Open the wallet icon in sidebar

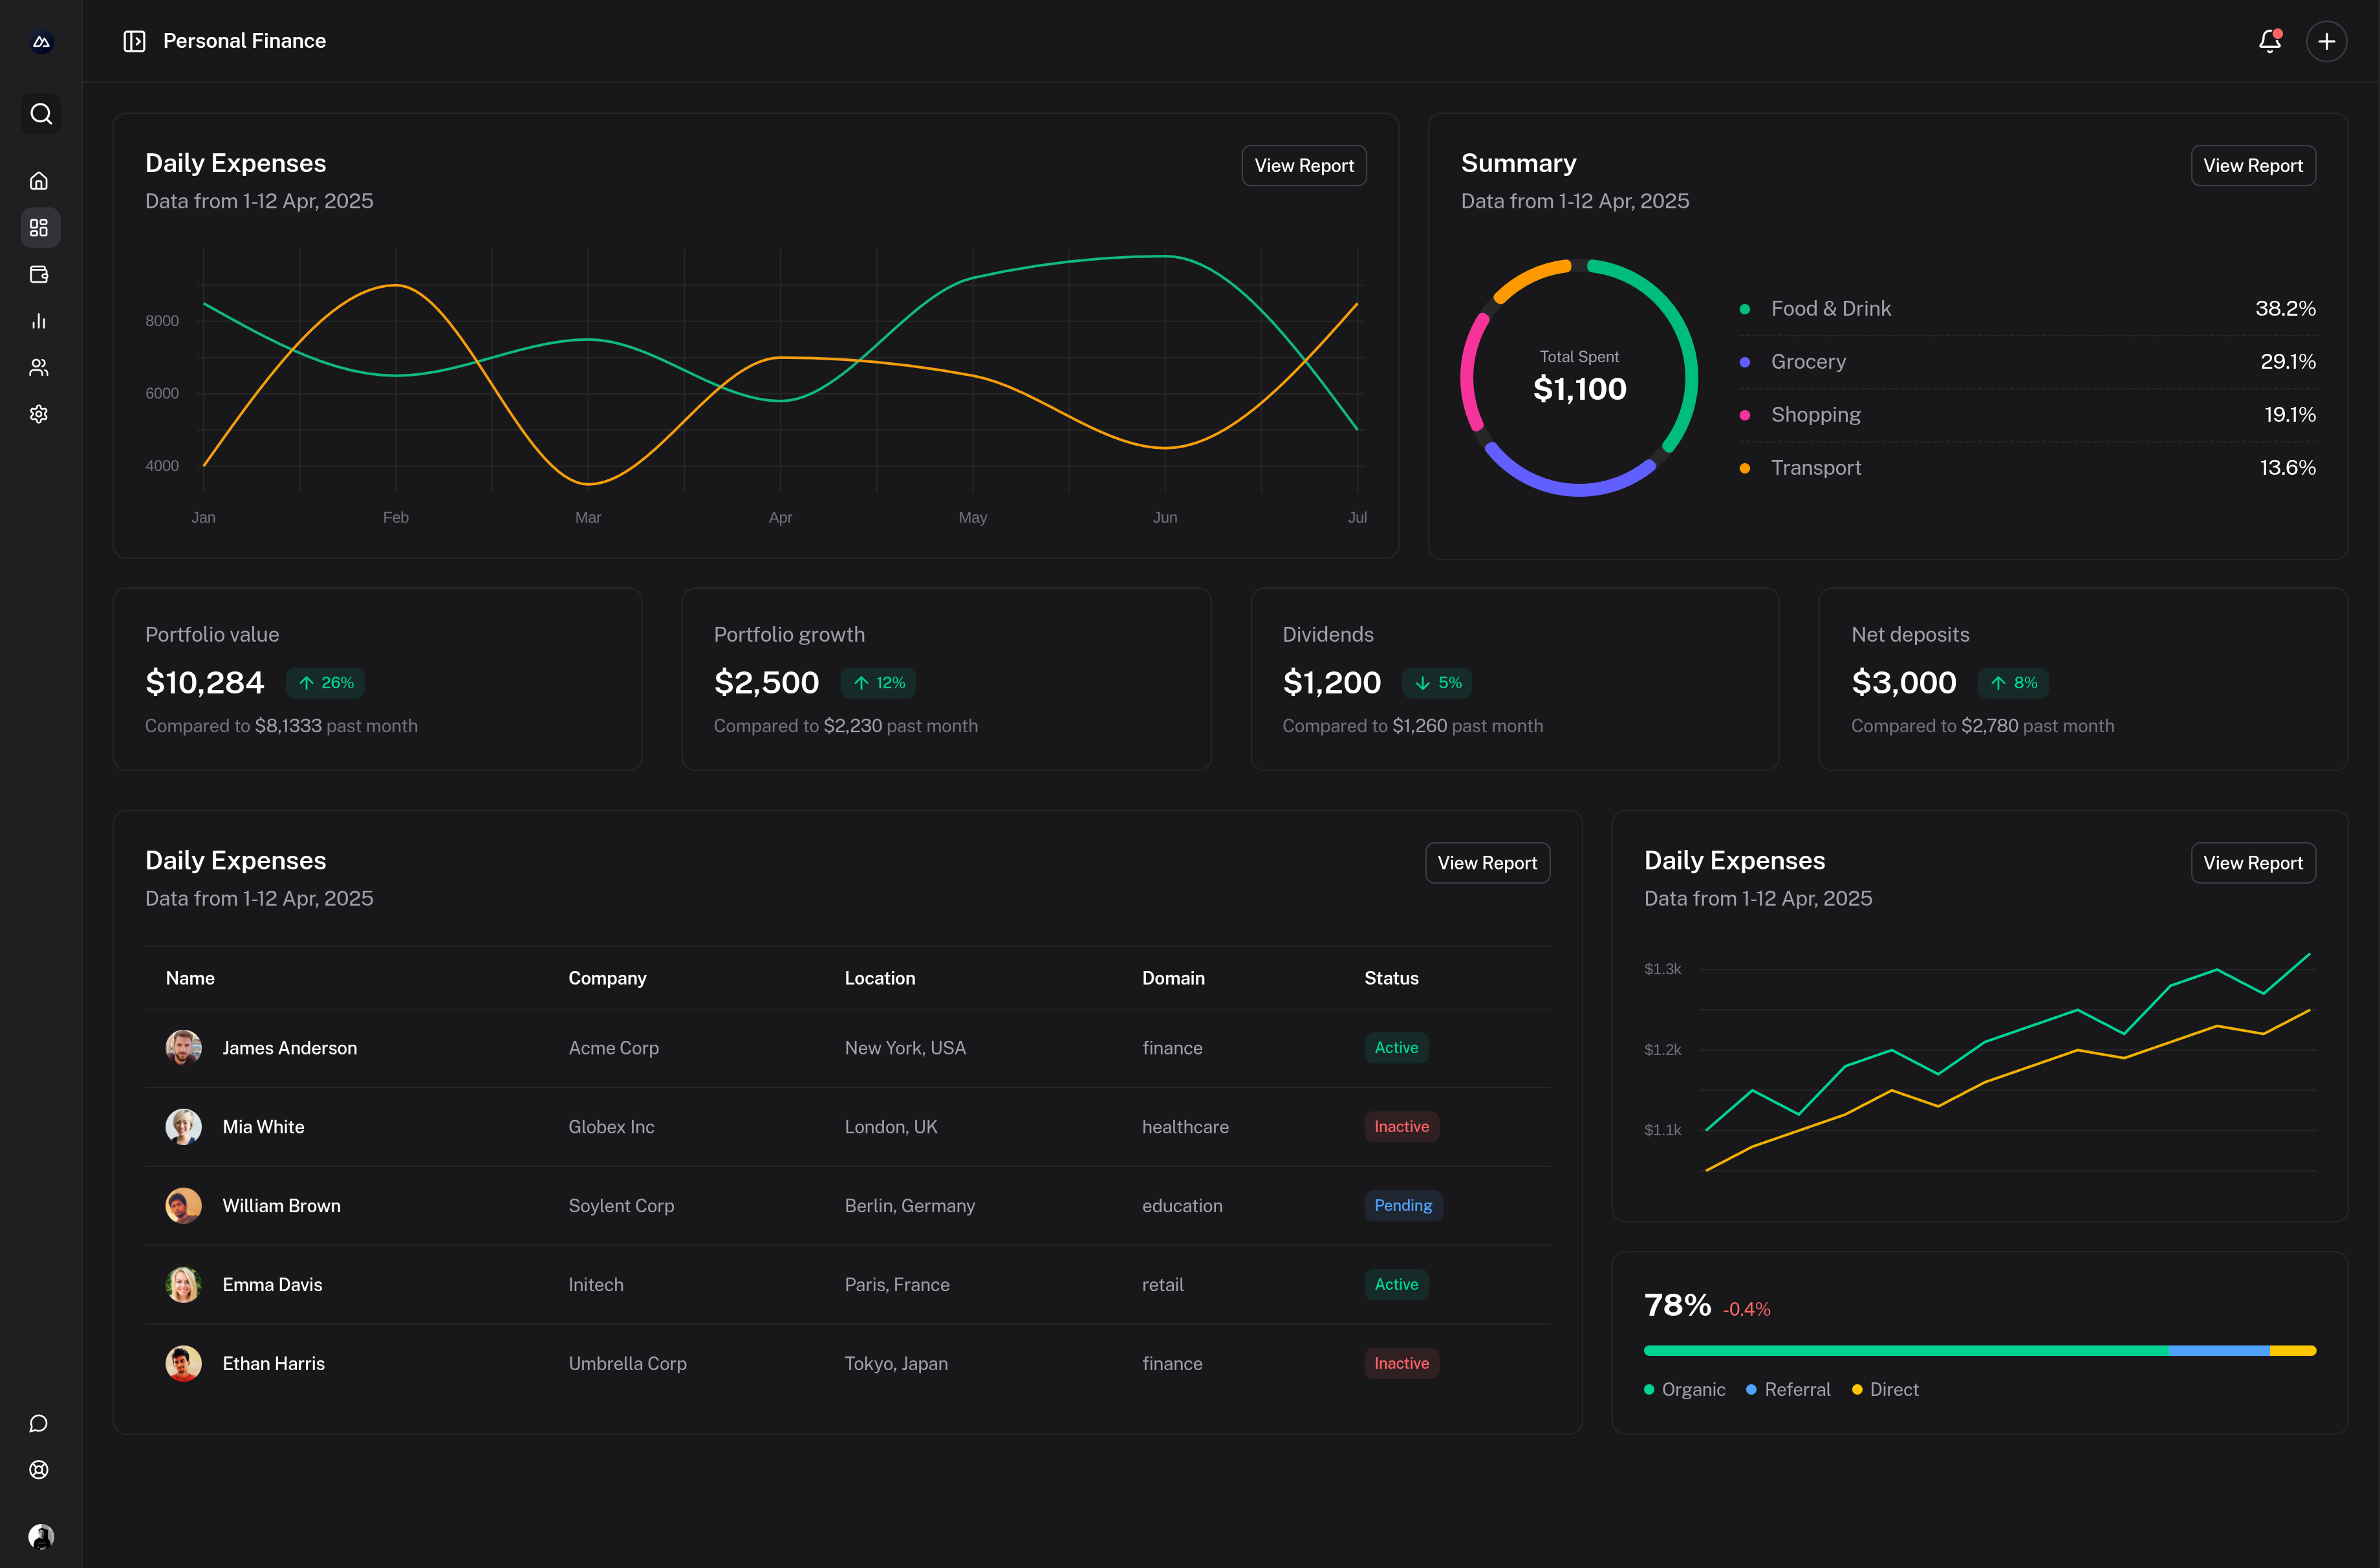(x=39, y=274)
